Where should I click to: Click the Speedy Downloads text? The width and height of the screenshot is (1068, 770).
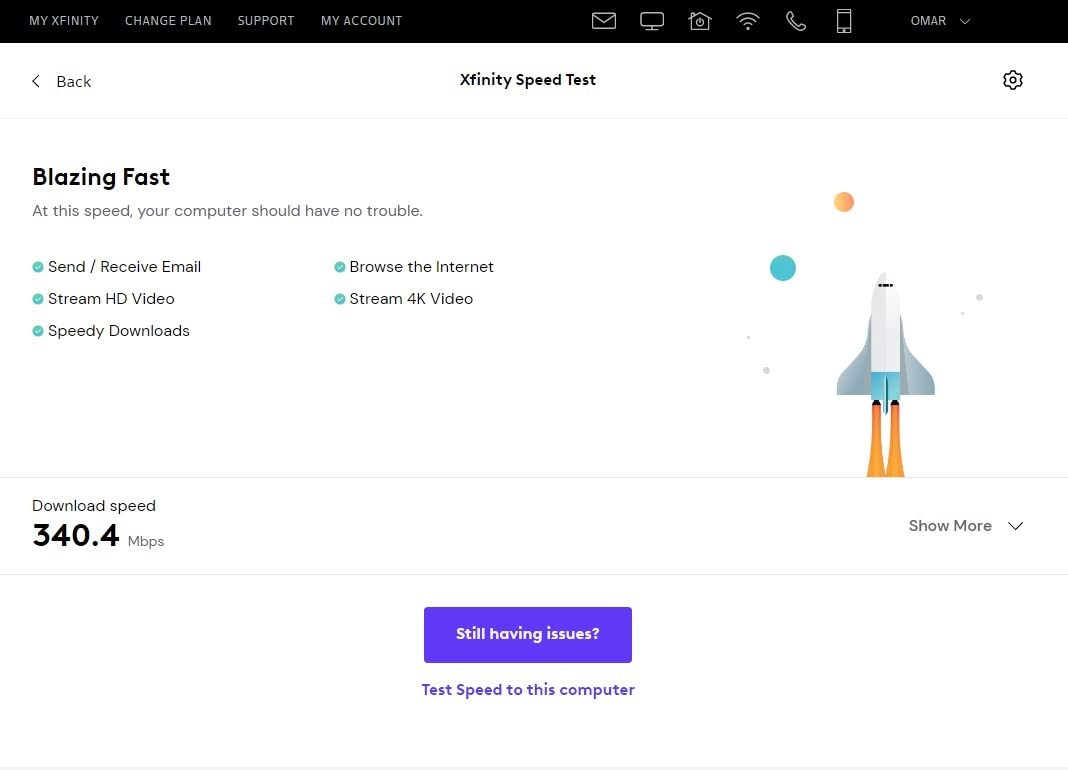(x=119, y=331)
